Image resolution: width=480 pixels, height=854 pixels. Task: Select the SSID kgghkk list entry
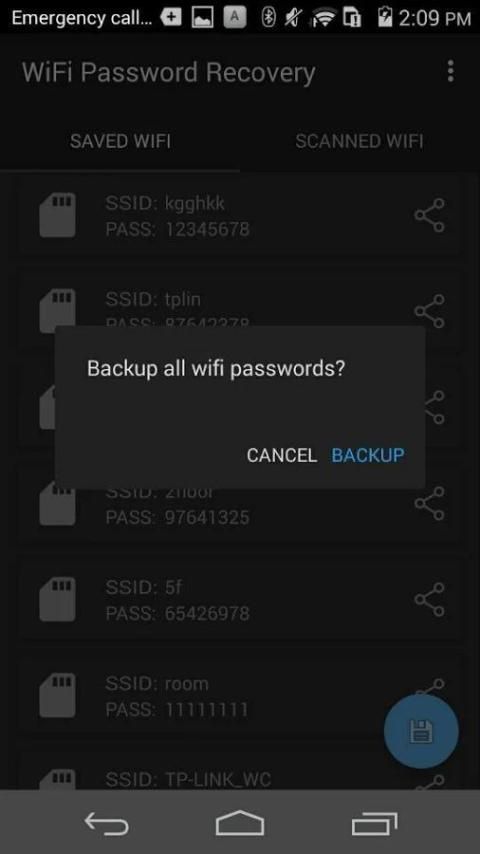click(240, 216)
